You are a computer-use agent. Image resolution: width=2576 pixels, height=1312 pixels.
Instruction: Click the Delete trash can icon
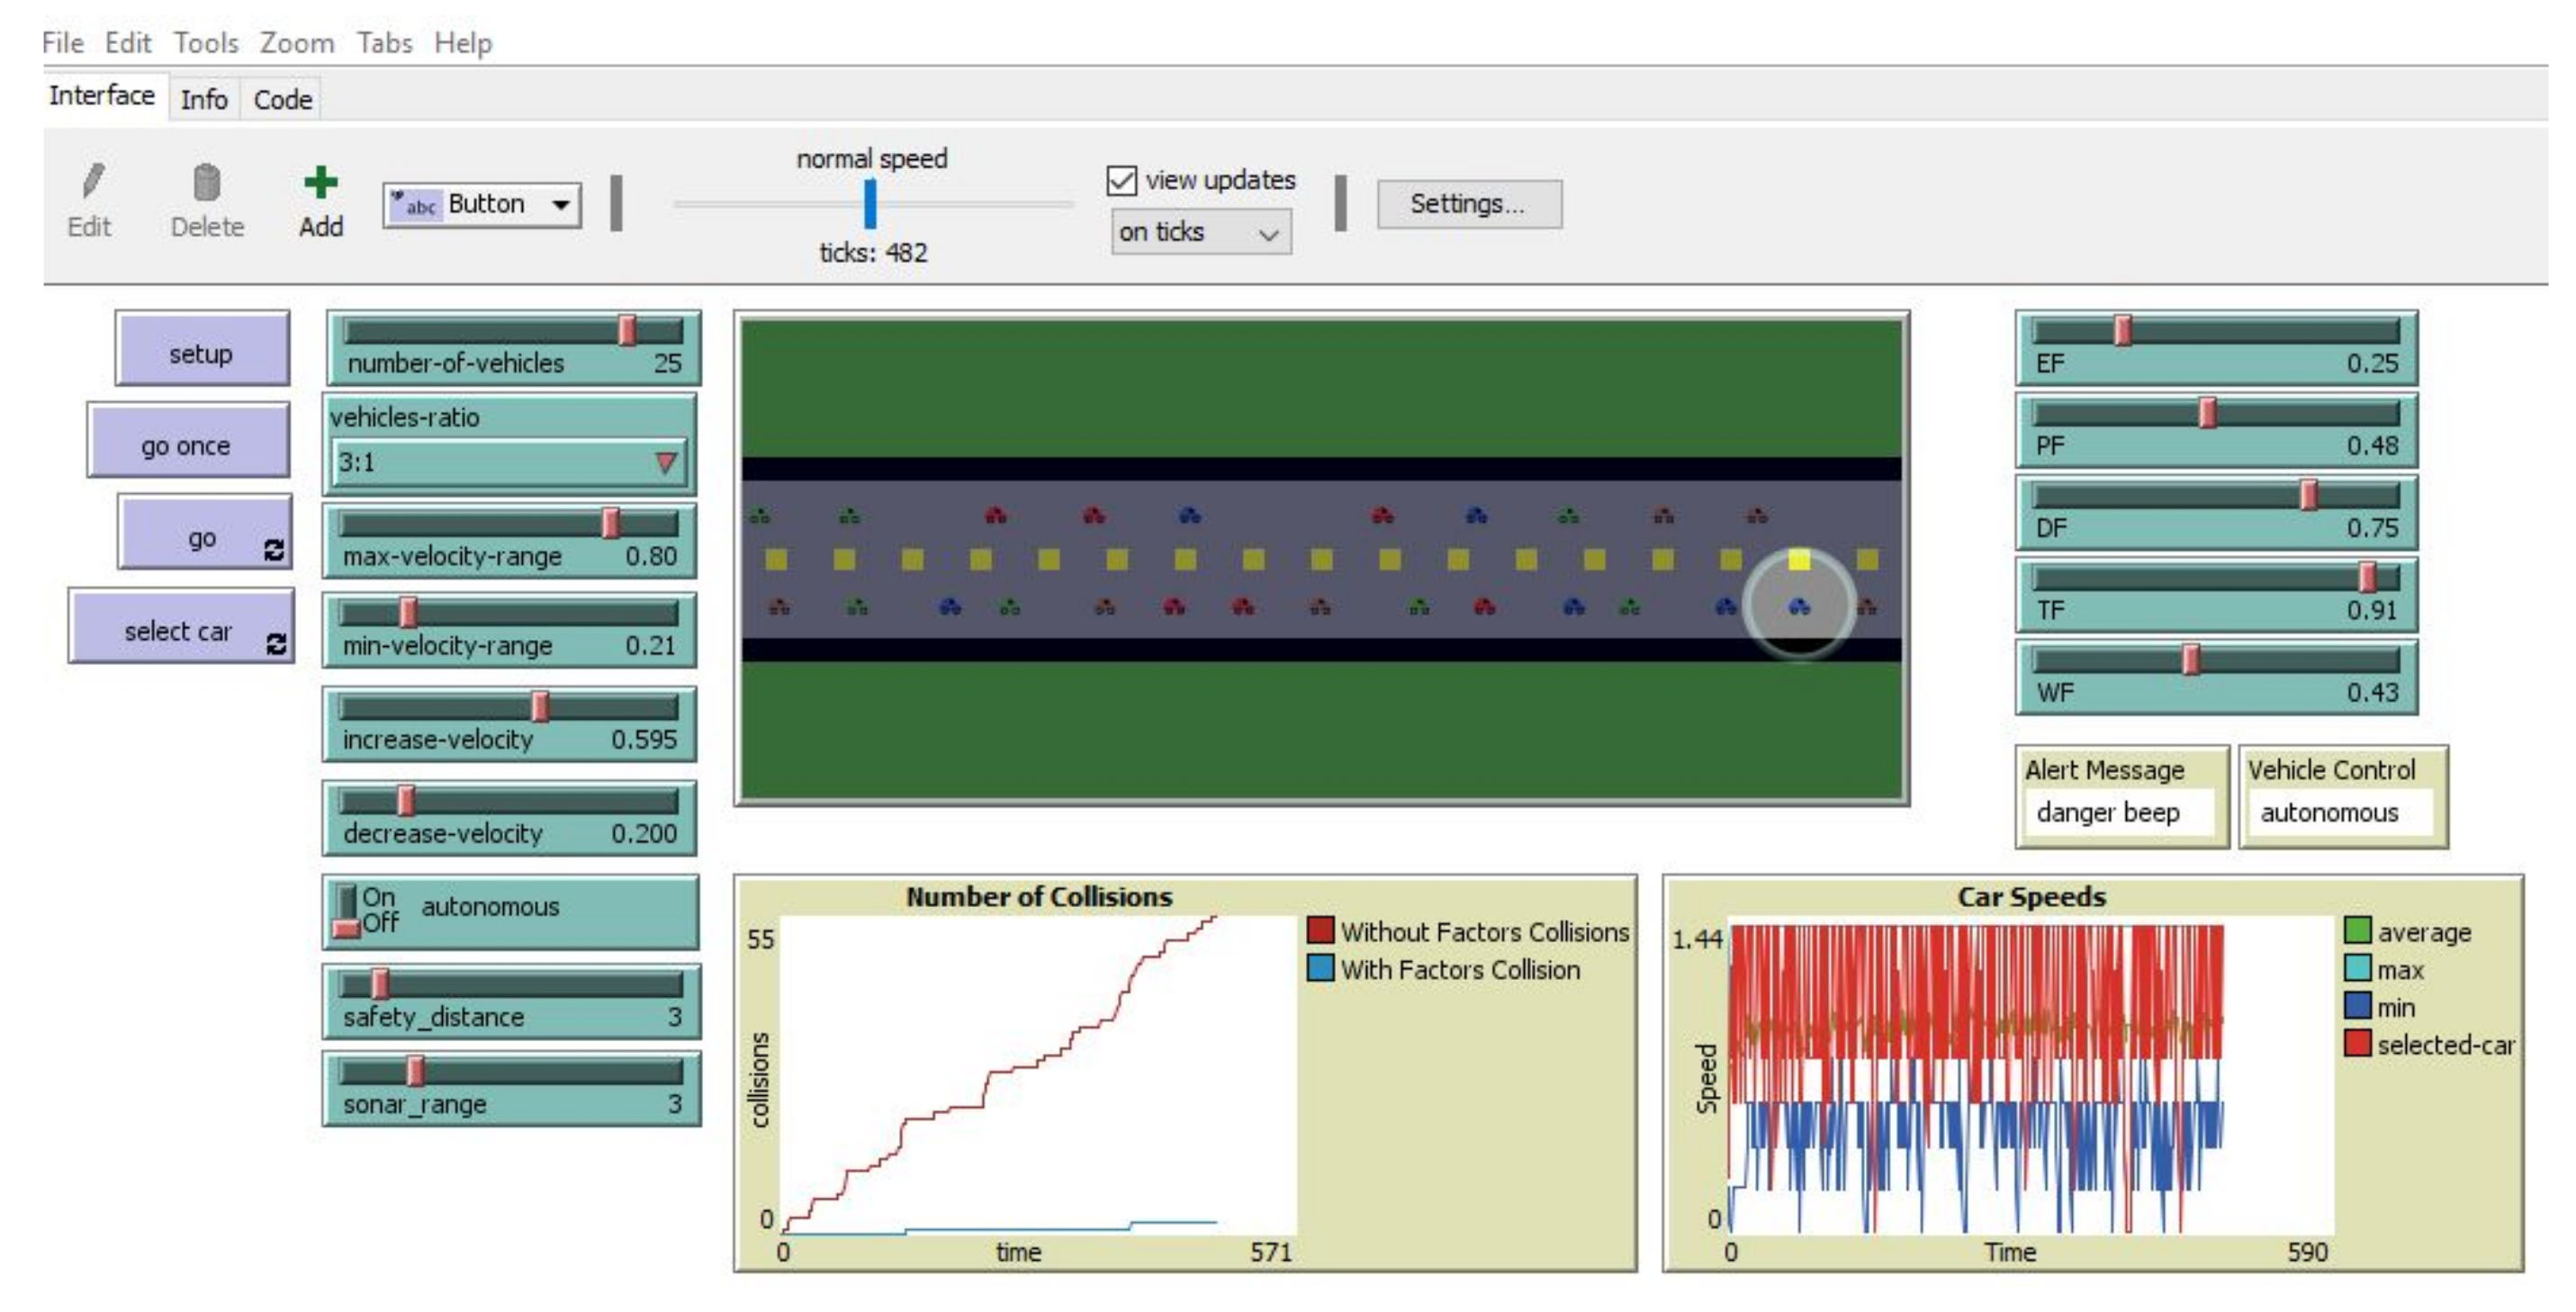206,183
